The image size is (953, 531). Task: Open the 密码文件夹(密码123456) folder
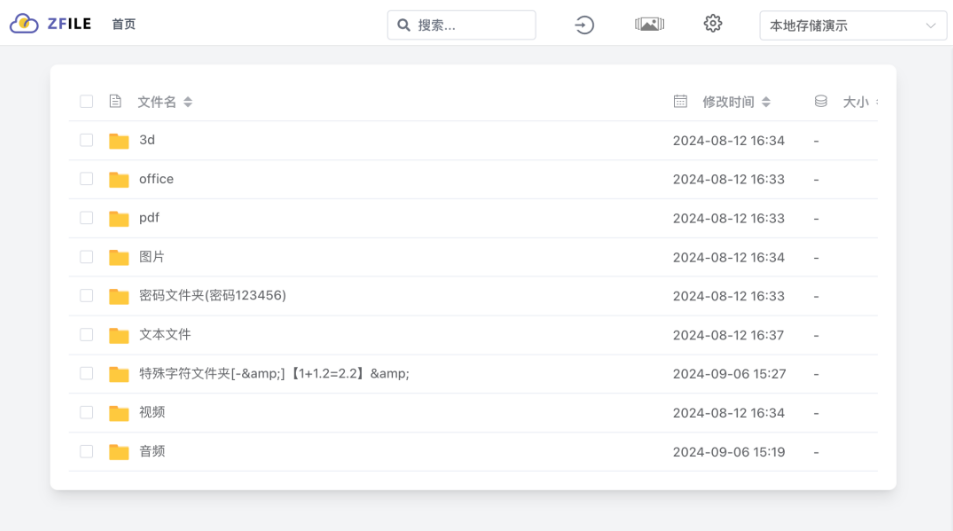(x=212, y=295)
